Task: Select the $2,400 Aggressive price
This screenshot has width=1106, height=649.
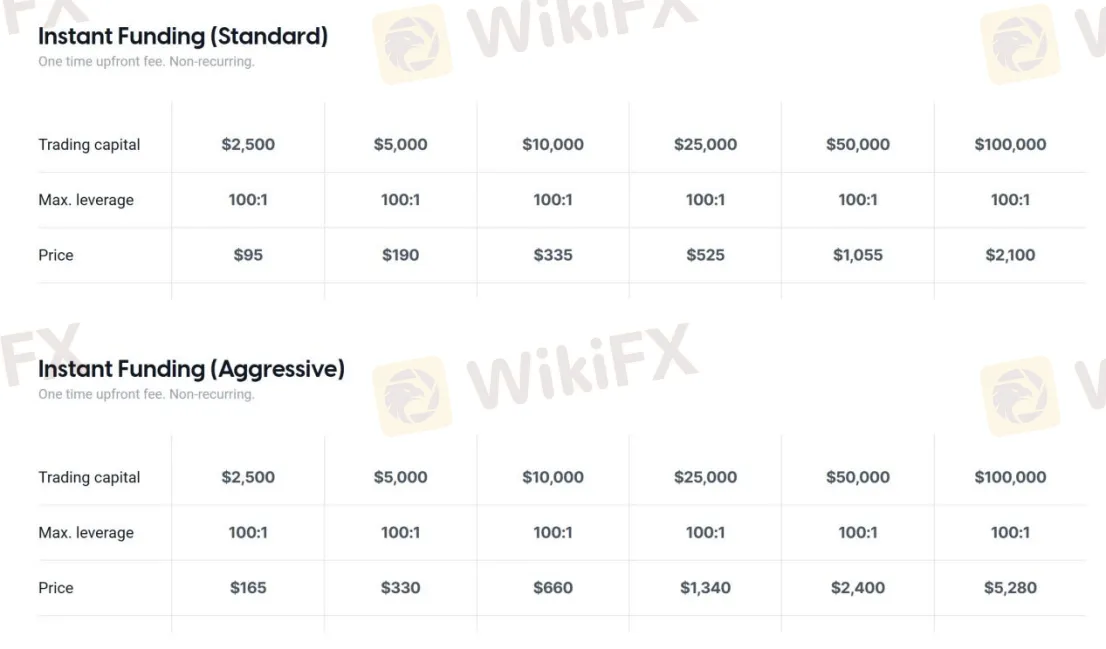Action: tap(858, 588)
